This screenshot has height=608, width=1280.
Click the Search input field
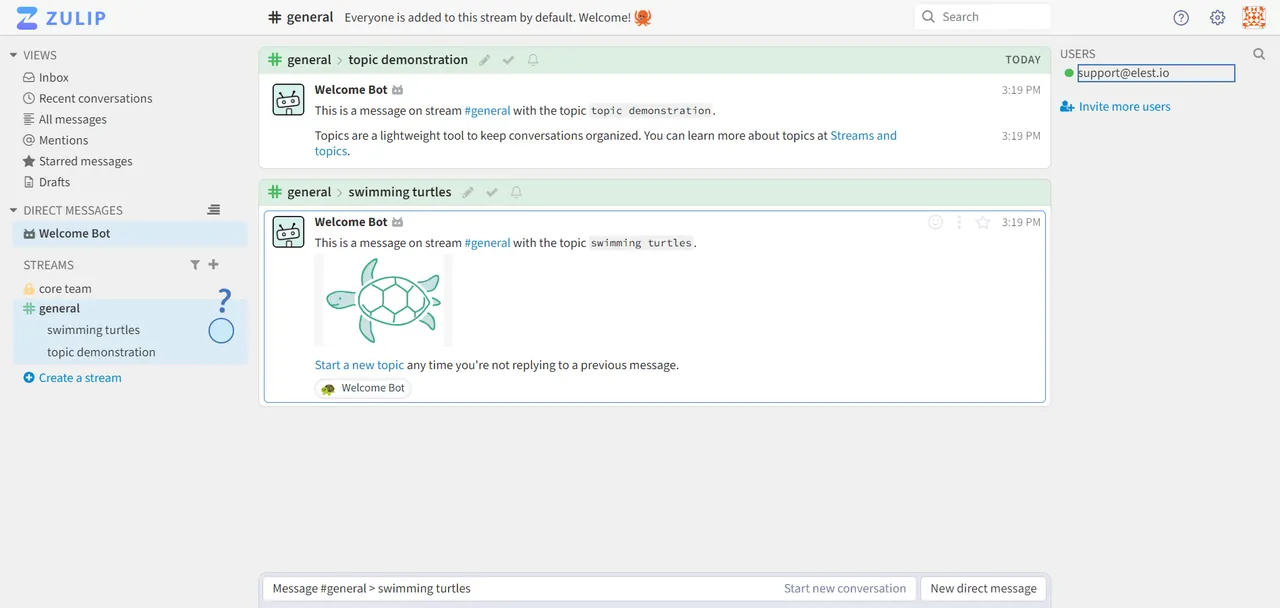[x=982, y=17]
